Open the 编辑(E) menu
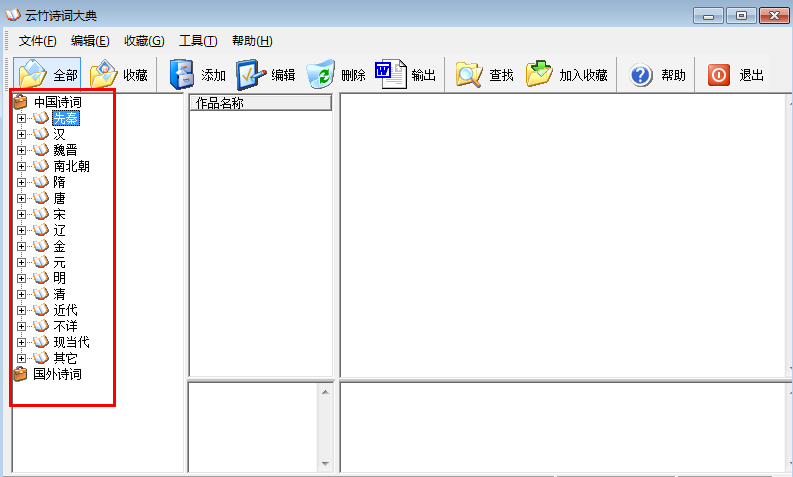 pyautogui.click(x=90, y=41)
